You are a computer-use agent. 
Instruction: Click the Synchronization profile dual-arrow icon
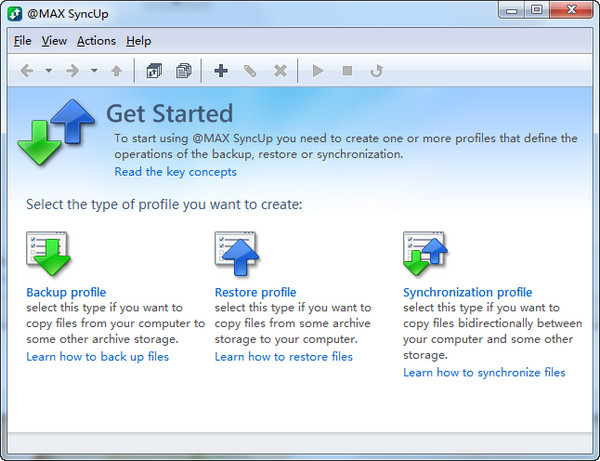[425, 253]
